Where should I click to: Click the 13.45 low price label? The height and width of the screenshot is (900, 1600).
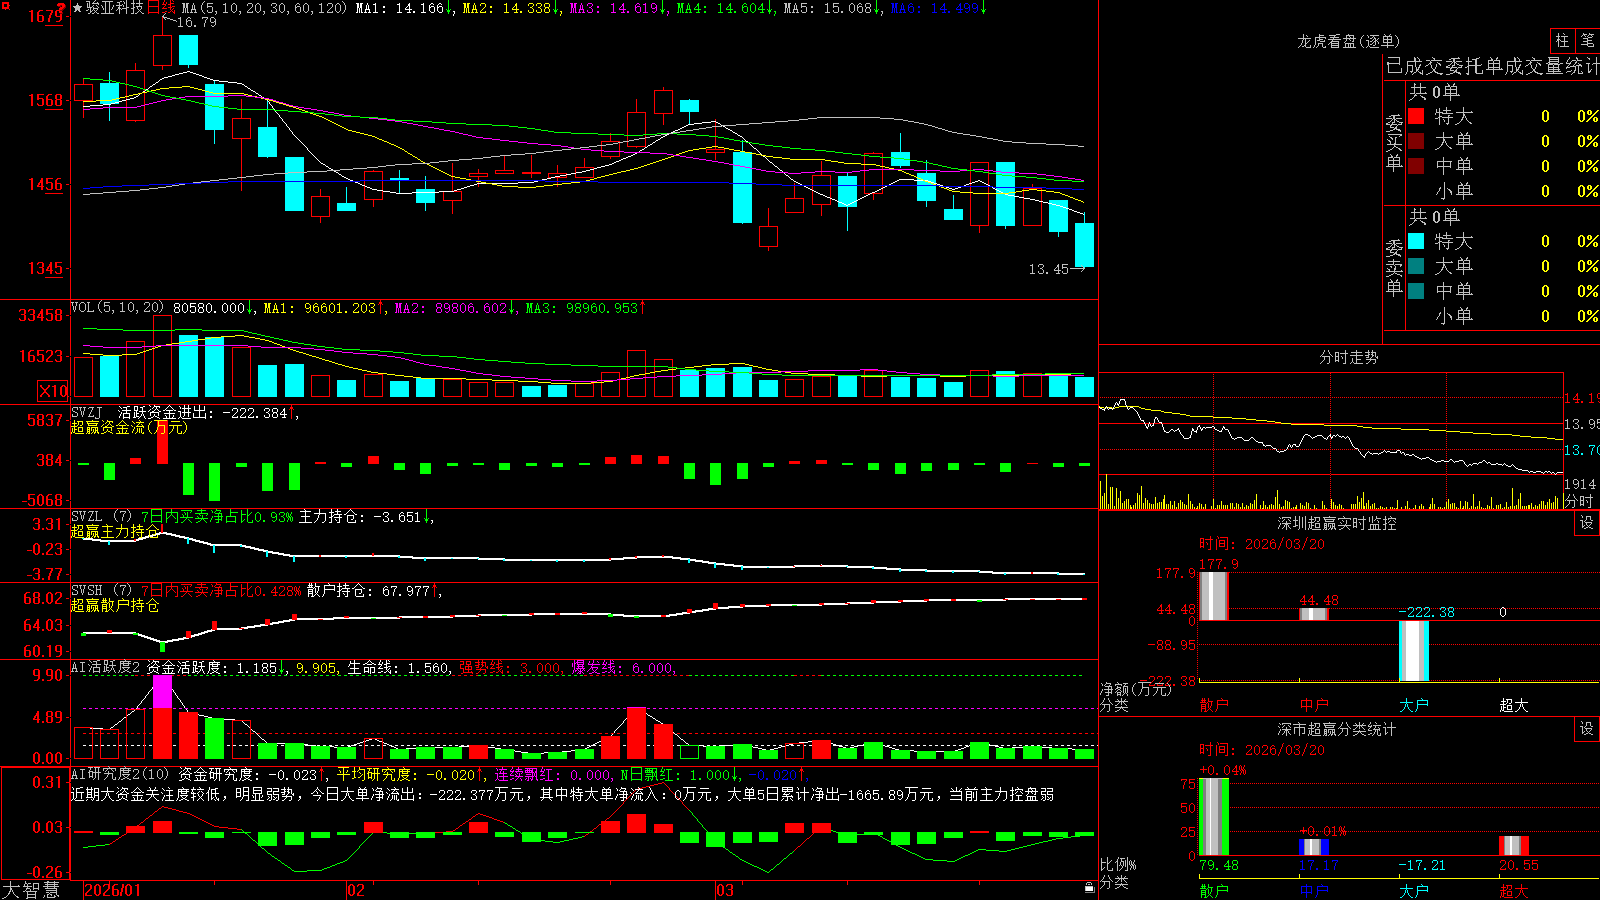point(1049,269)
